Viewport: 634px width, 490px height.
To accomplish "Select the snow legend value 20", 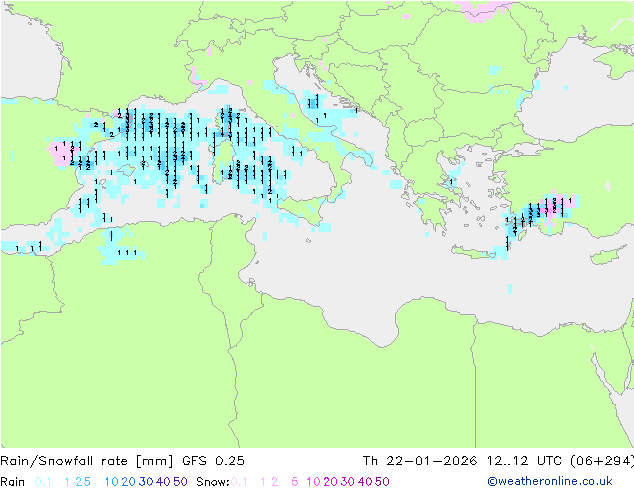I will click(330, 482).
